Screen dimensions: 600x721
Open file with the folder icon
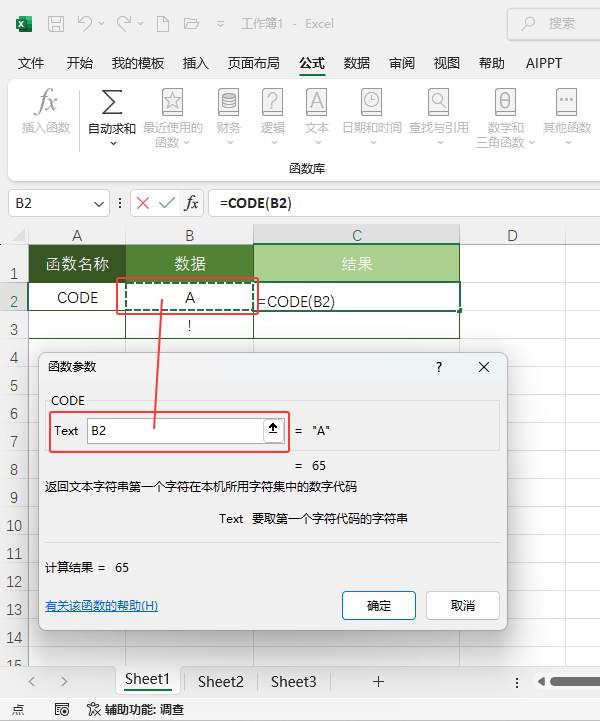click(191, 23)
